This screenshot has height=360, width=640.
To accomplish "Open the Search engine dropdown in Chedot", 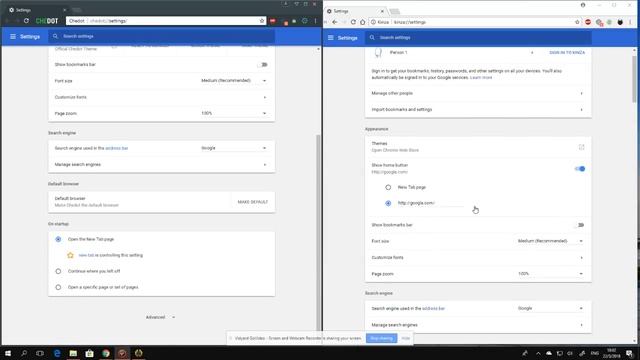I will 233,148.
